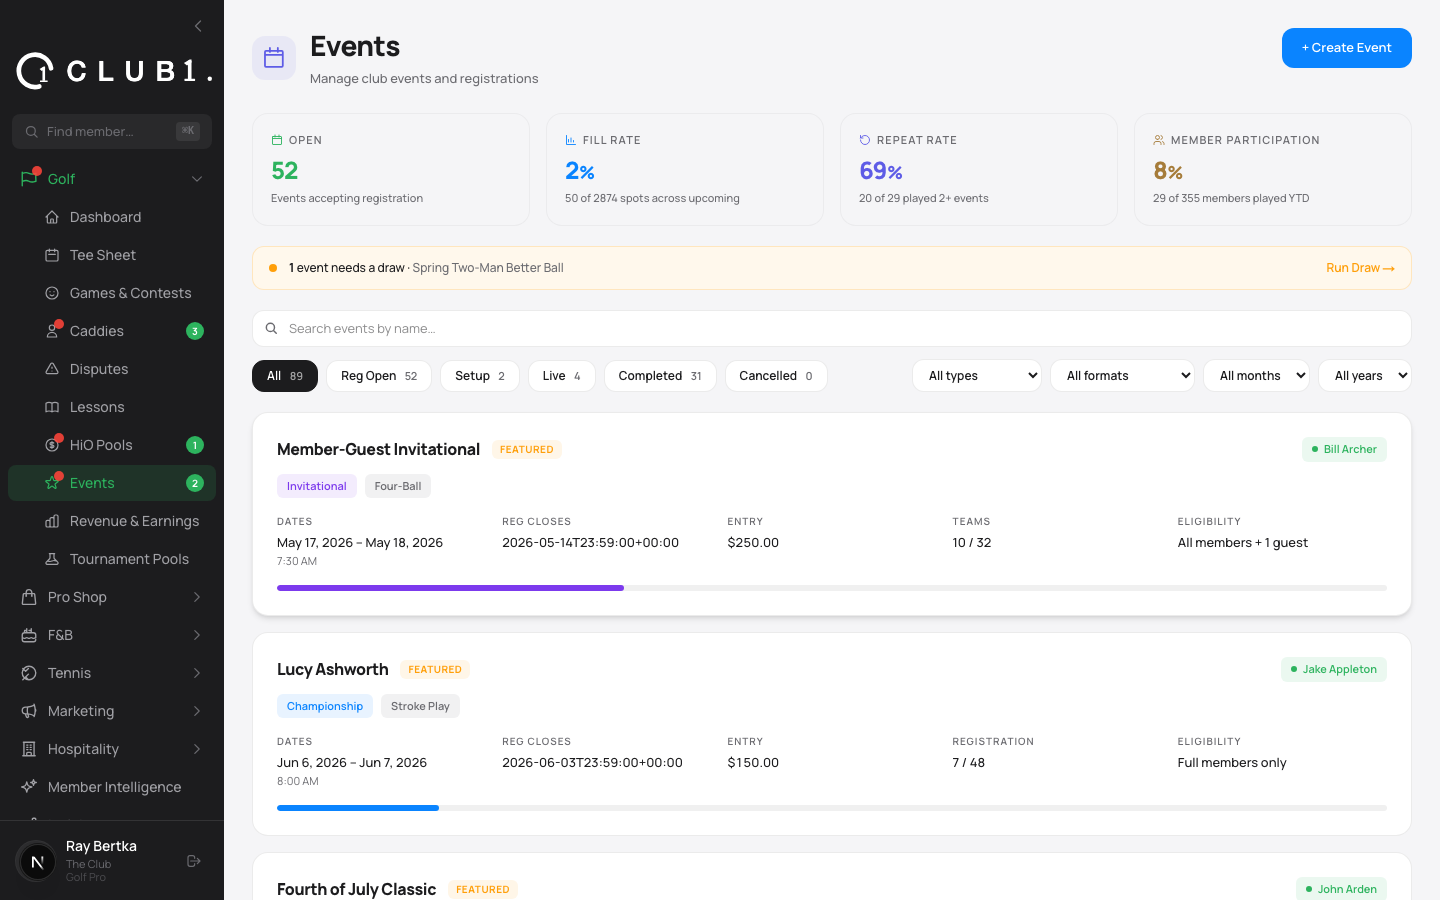Click the Member-Guest Invitational purple progress bar
1440x900 pixels.
(x=450, y=588)
